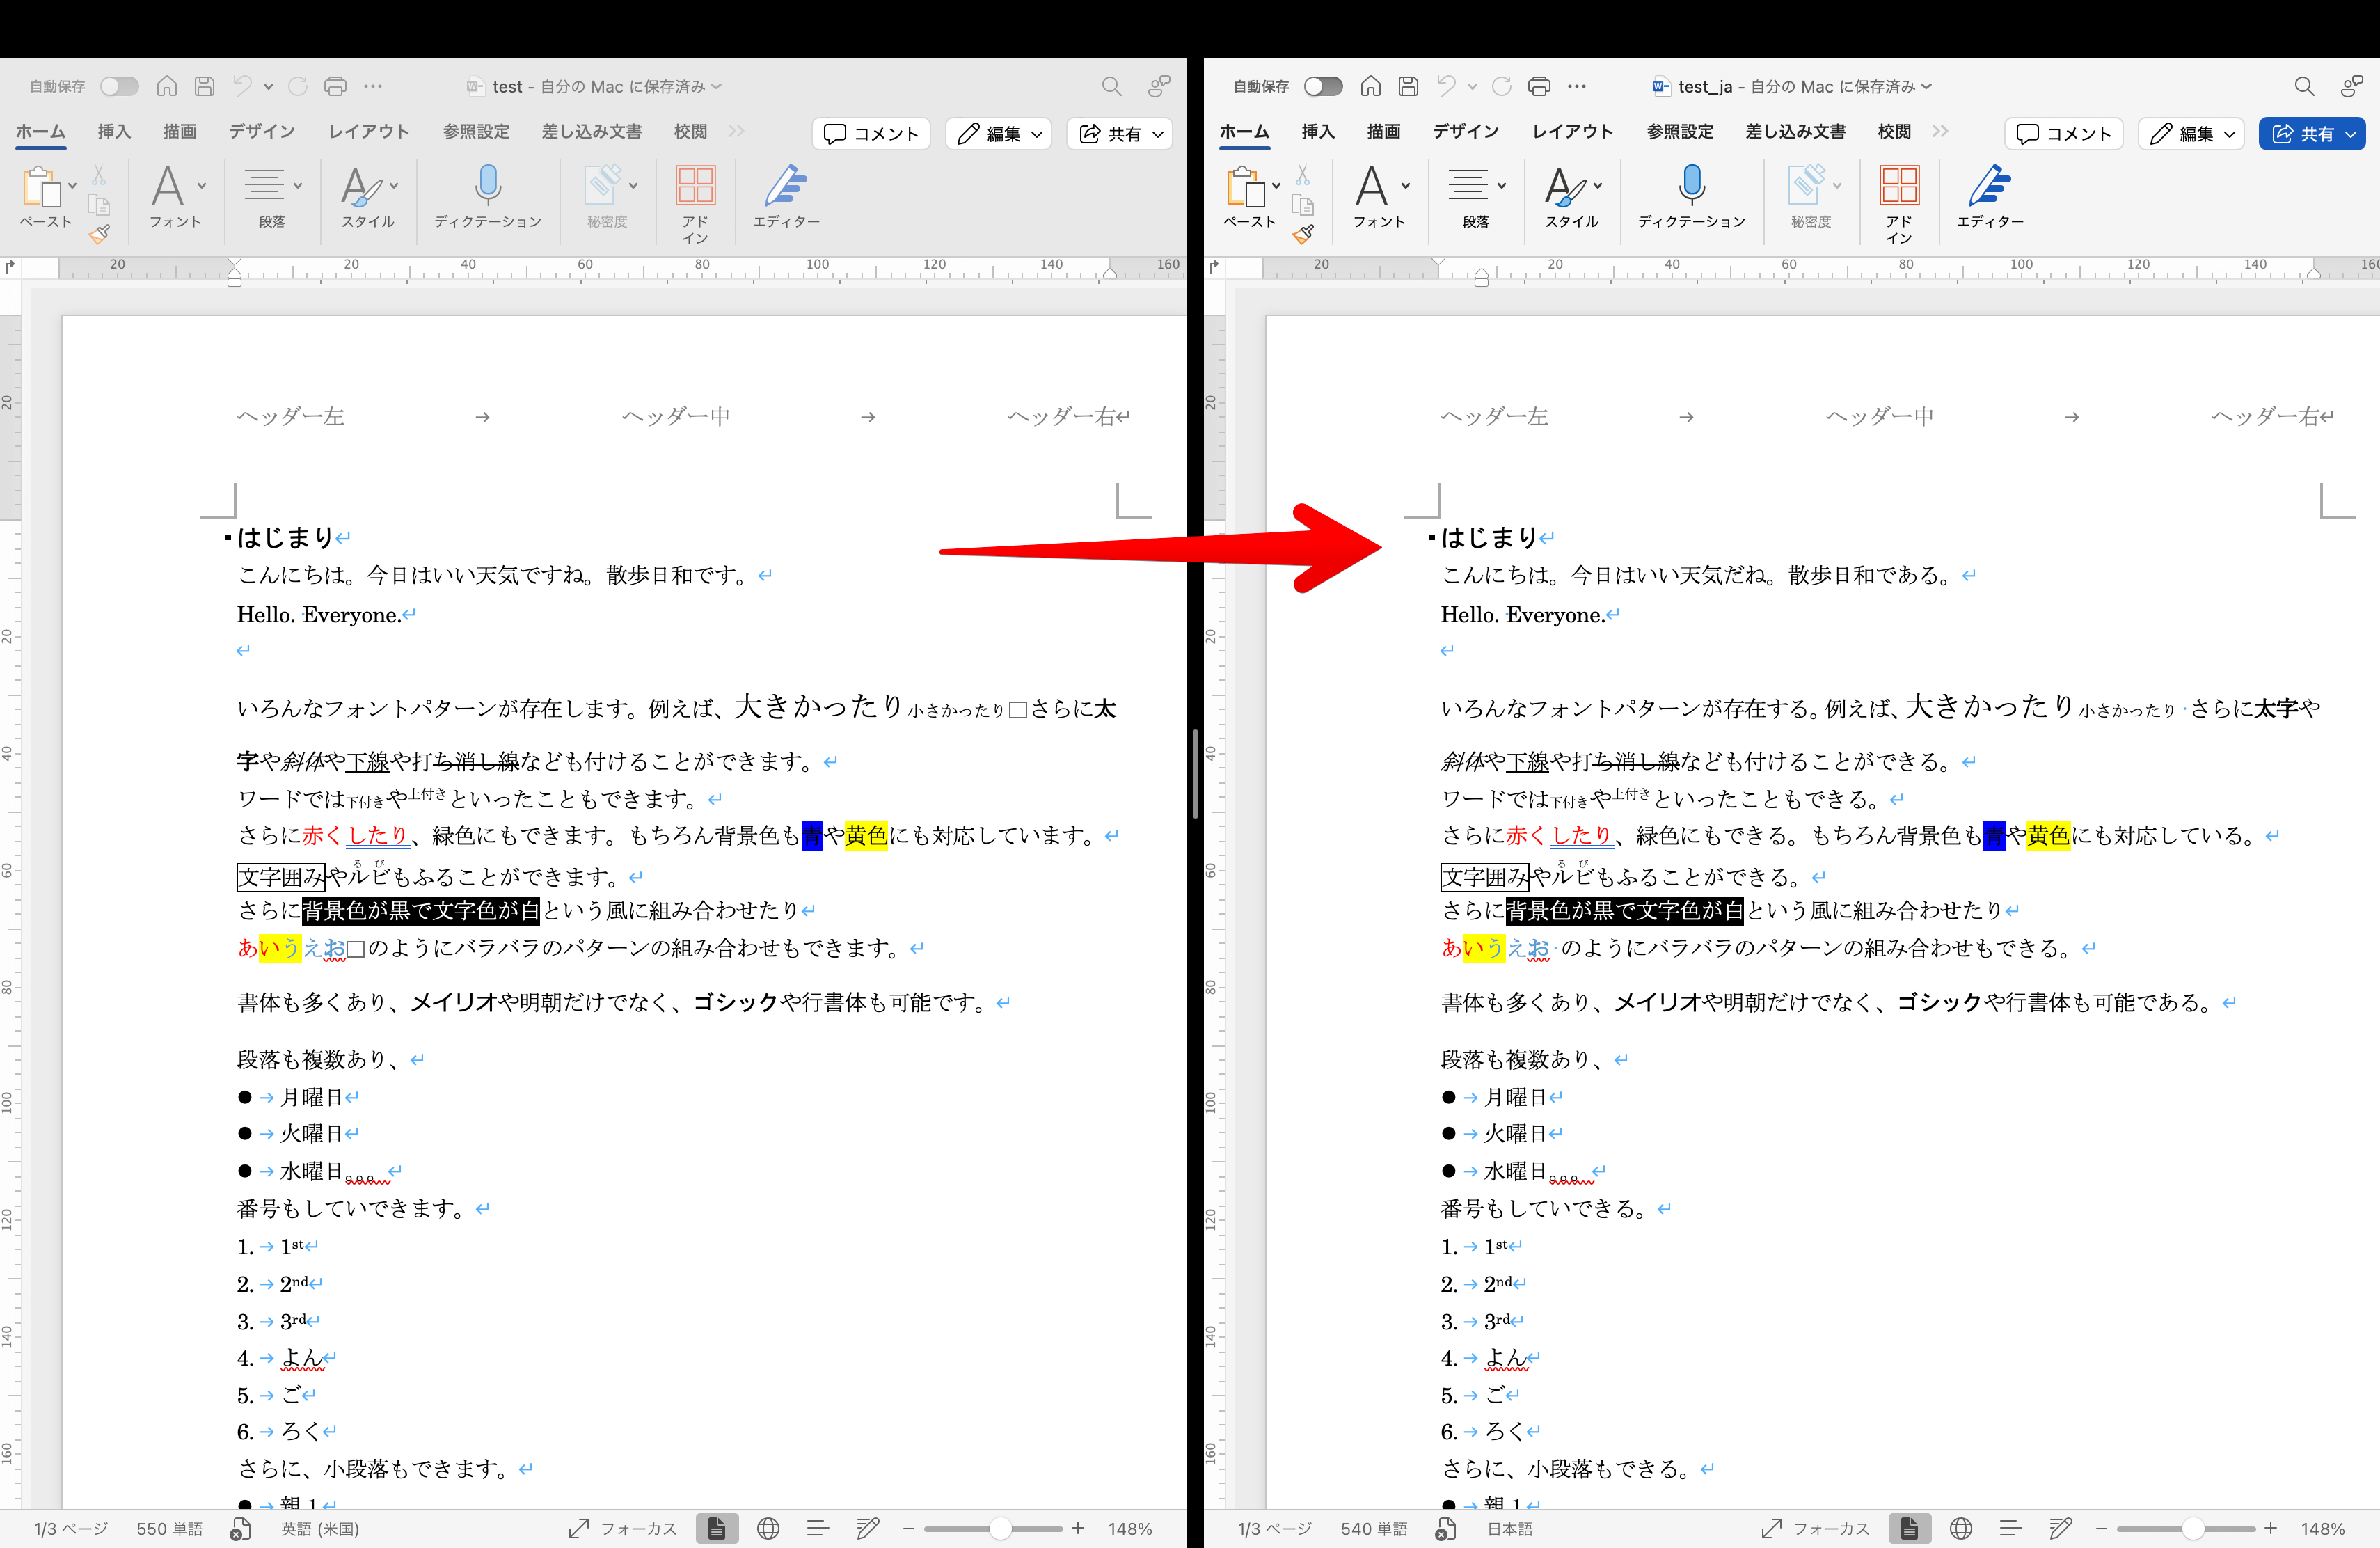
Task: Click the save icon in right window toolbar
Action: point(1409,87)
